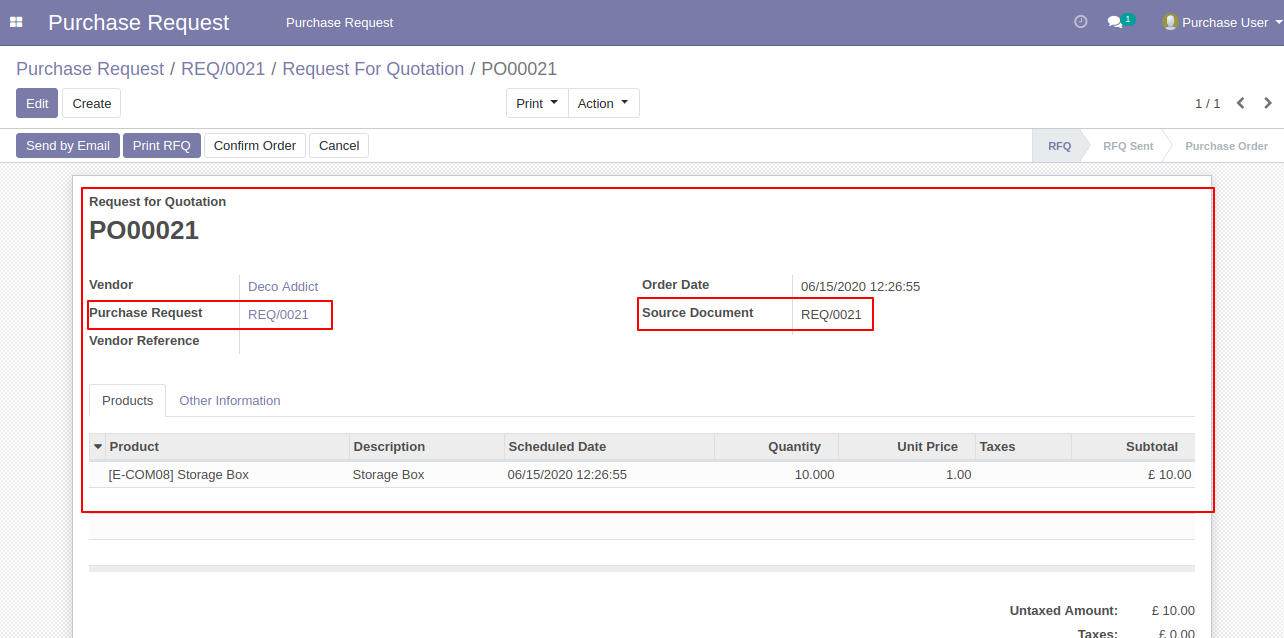Select the RFQ Sent status stage
1284x638 pixels.
pos(1127,146)
